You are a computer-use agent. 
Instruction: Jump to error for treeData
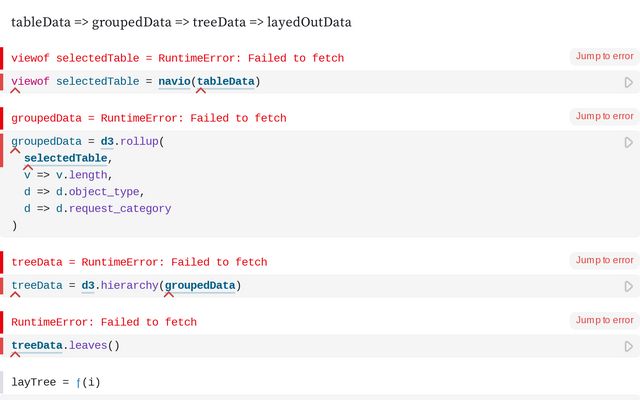click(604, 261)
